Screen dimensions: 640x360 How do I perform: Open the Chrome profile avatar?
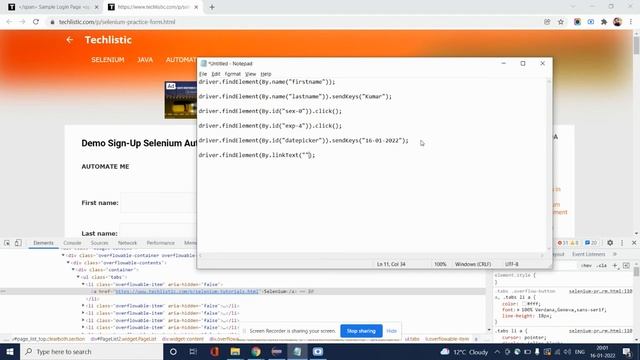pos(618,22)
